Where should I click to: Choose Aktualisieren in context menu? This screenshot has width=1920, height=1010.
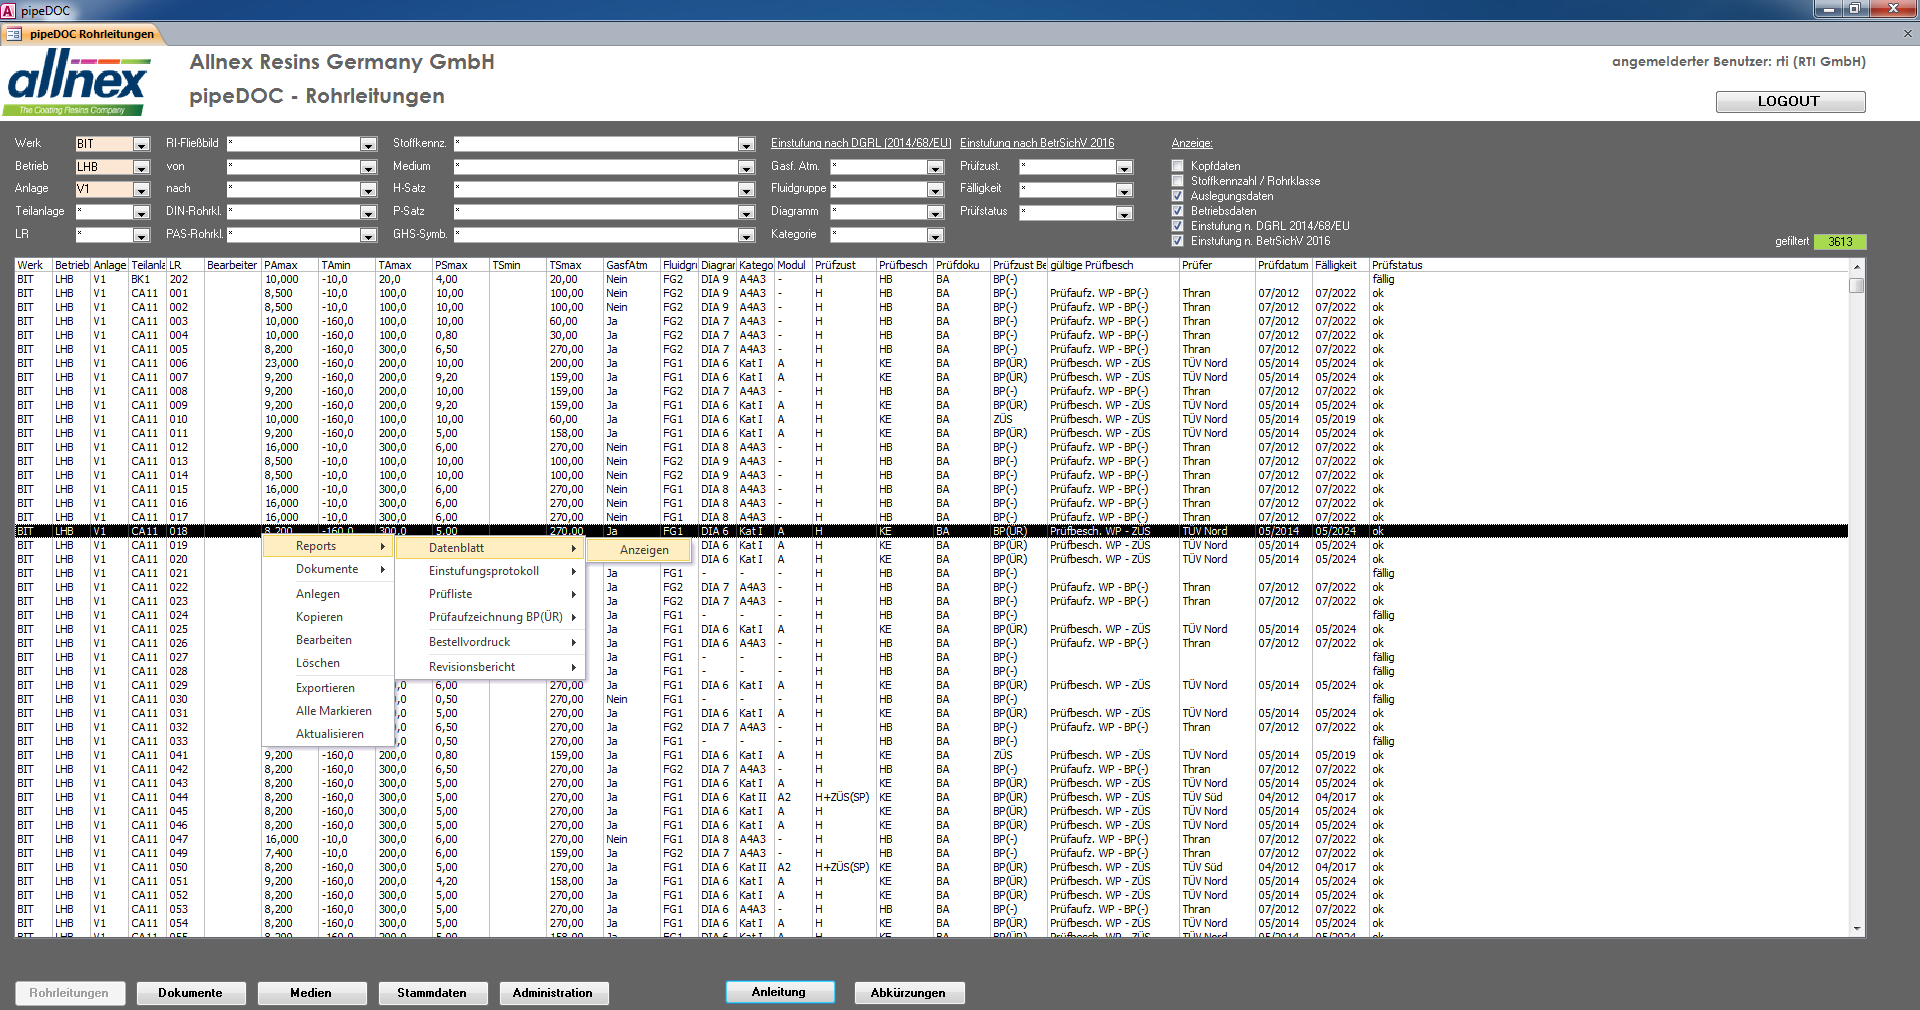coord(327,734)
